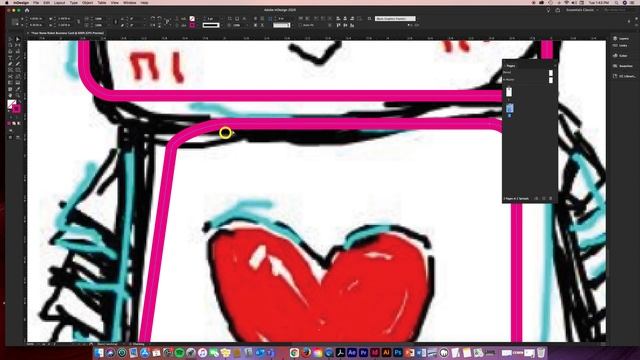Toggle the Auto-Fit checkbox
Screen dimensions: 640x360
pyautogui.click(x=301, y=25)
